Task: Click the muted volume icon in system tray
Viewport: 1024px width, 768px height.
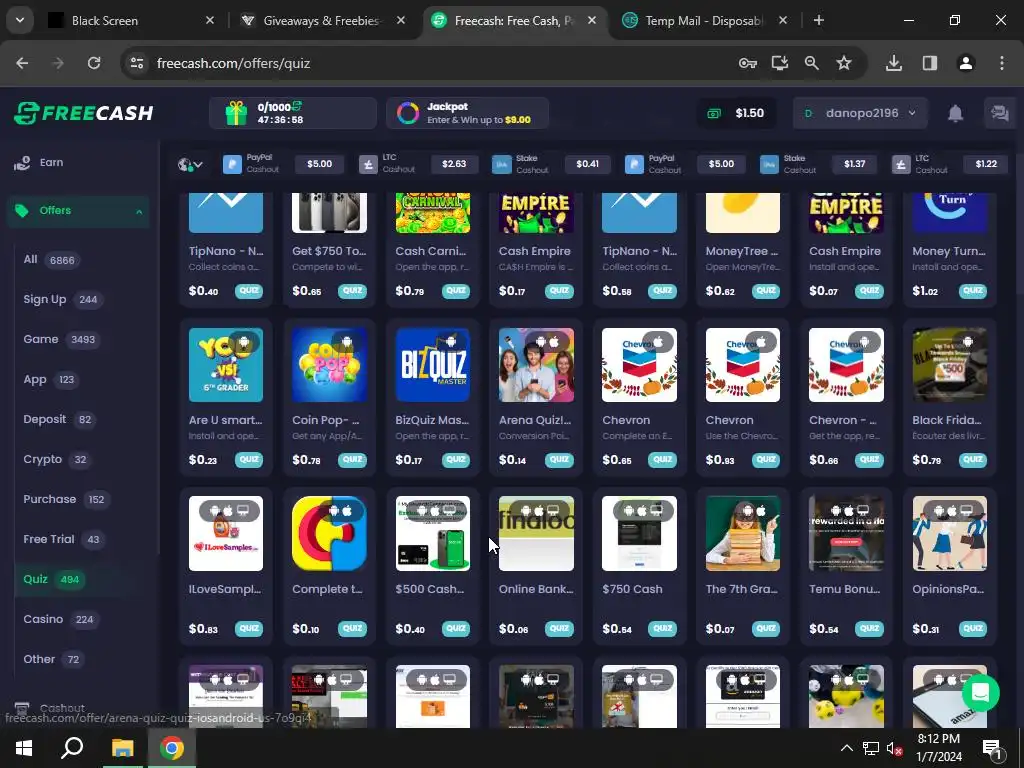Action: click(x=895, y=748)
